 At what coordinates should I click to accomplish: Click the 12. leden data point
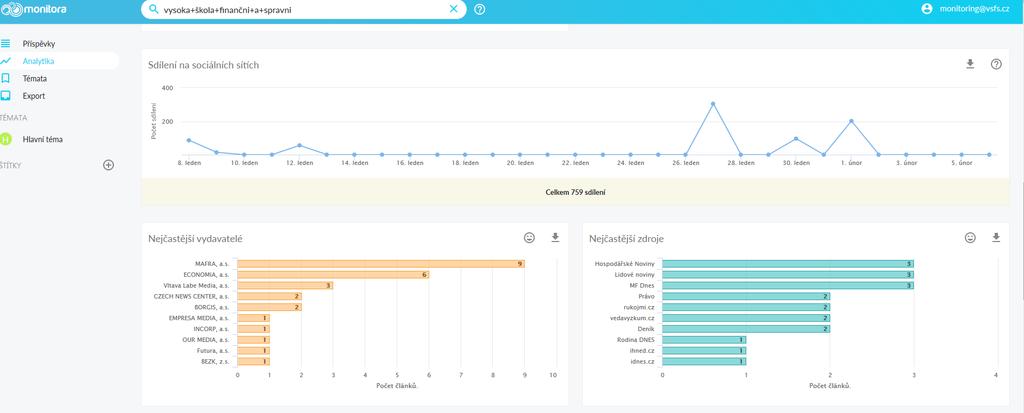(x=299, y=145)
